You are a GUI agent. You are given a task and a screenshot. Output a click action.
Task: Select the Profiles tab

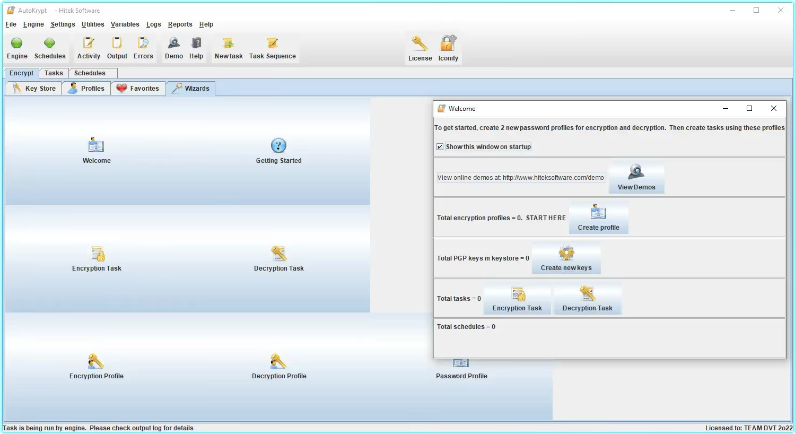tap(86, 88)
